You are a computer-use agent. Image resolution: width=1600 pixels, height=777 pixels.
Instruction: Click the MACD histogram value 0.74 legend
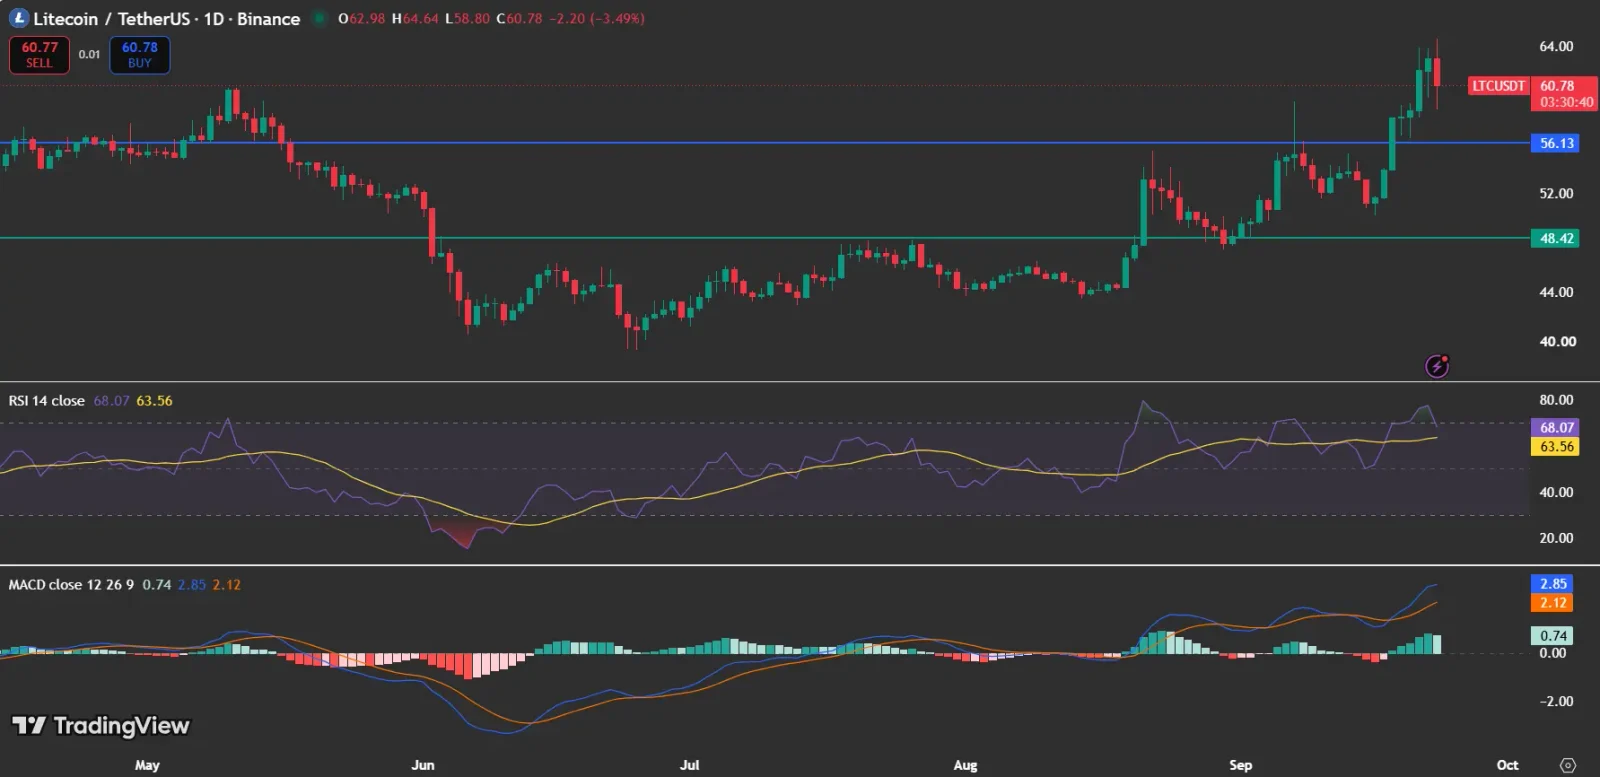point(156,584)
